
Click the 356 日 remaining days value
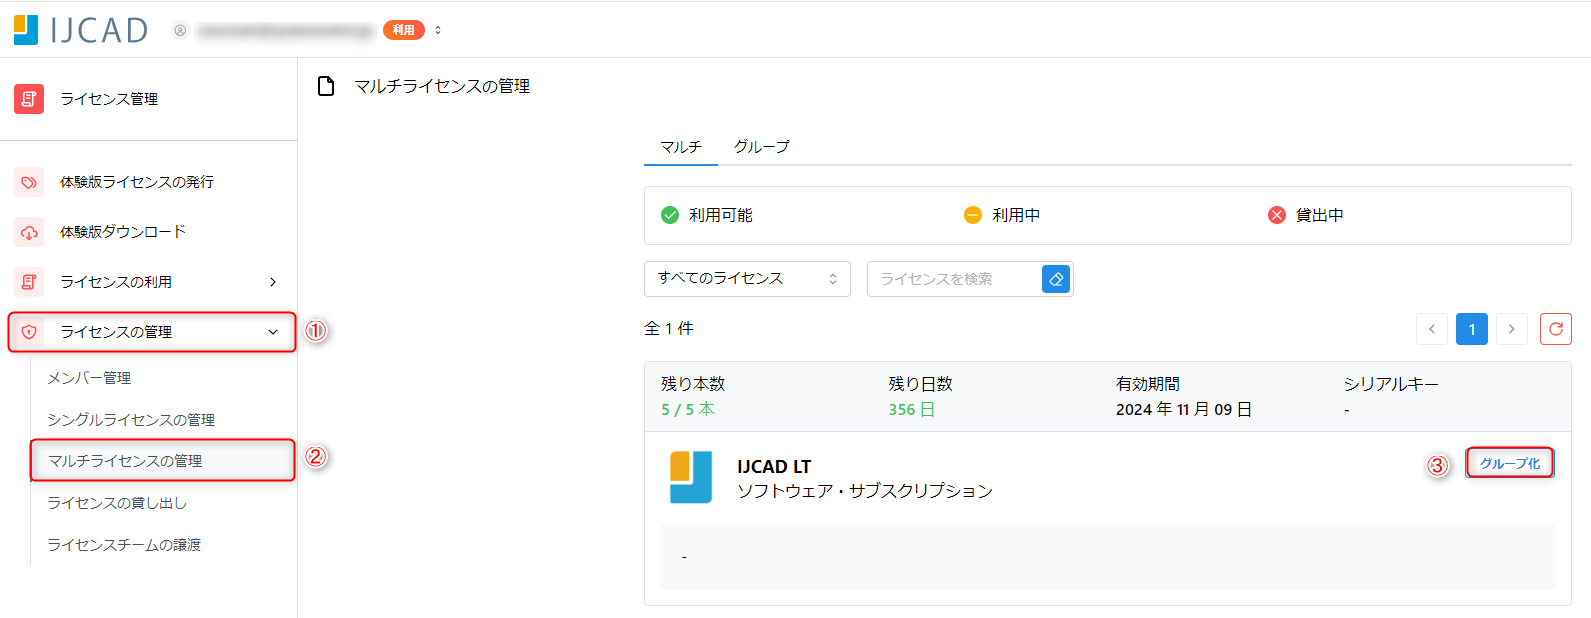tap(912, 410)
